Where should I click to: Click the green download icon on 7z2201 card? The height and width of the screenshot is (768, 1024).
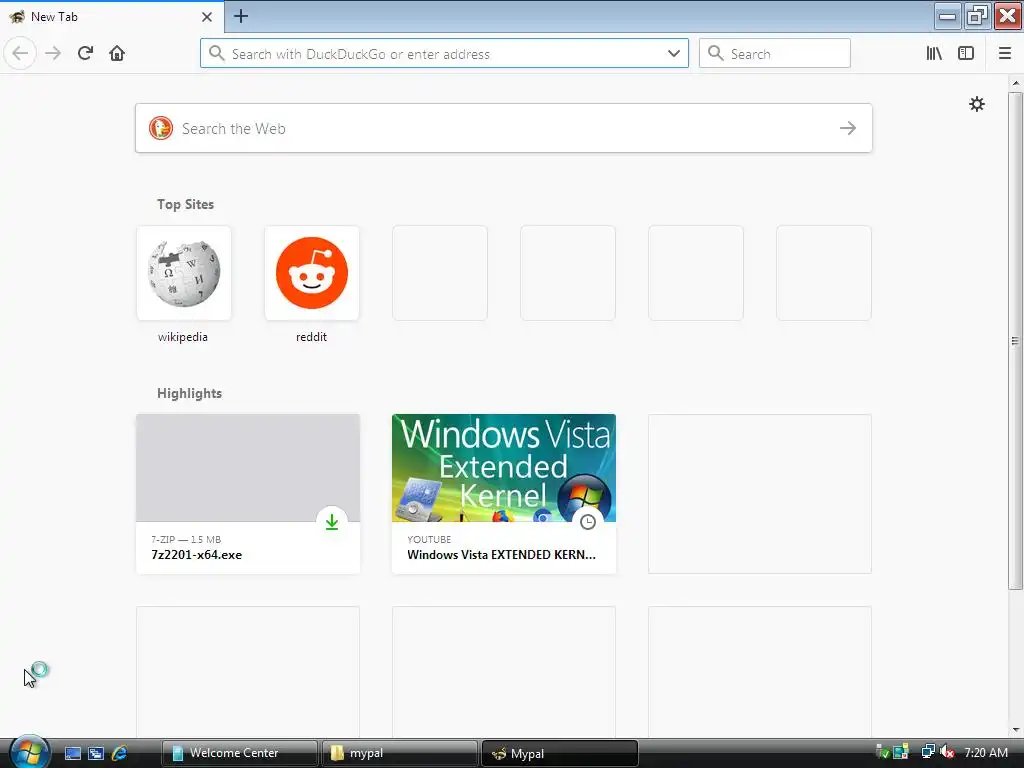point(332,522)
